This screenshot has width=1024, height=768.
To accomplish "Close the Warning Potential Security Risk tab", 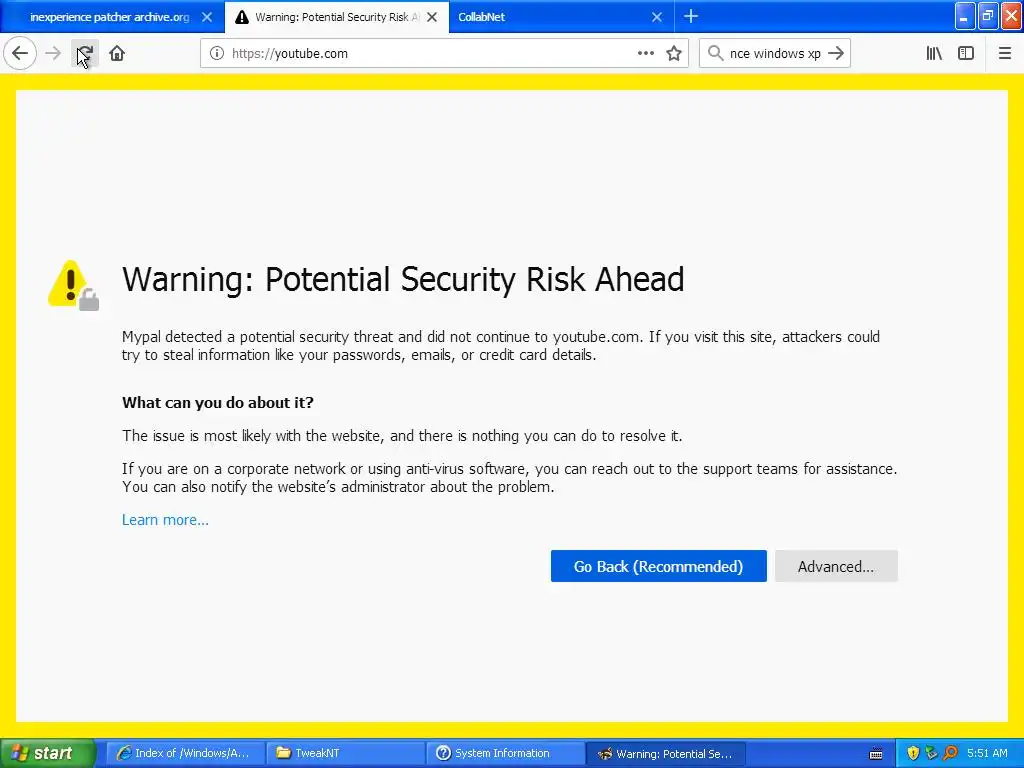I will tap(432, 17).
